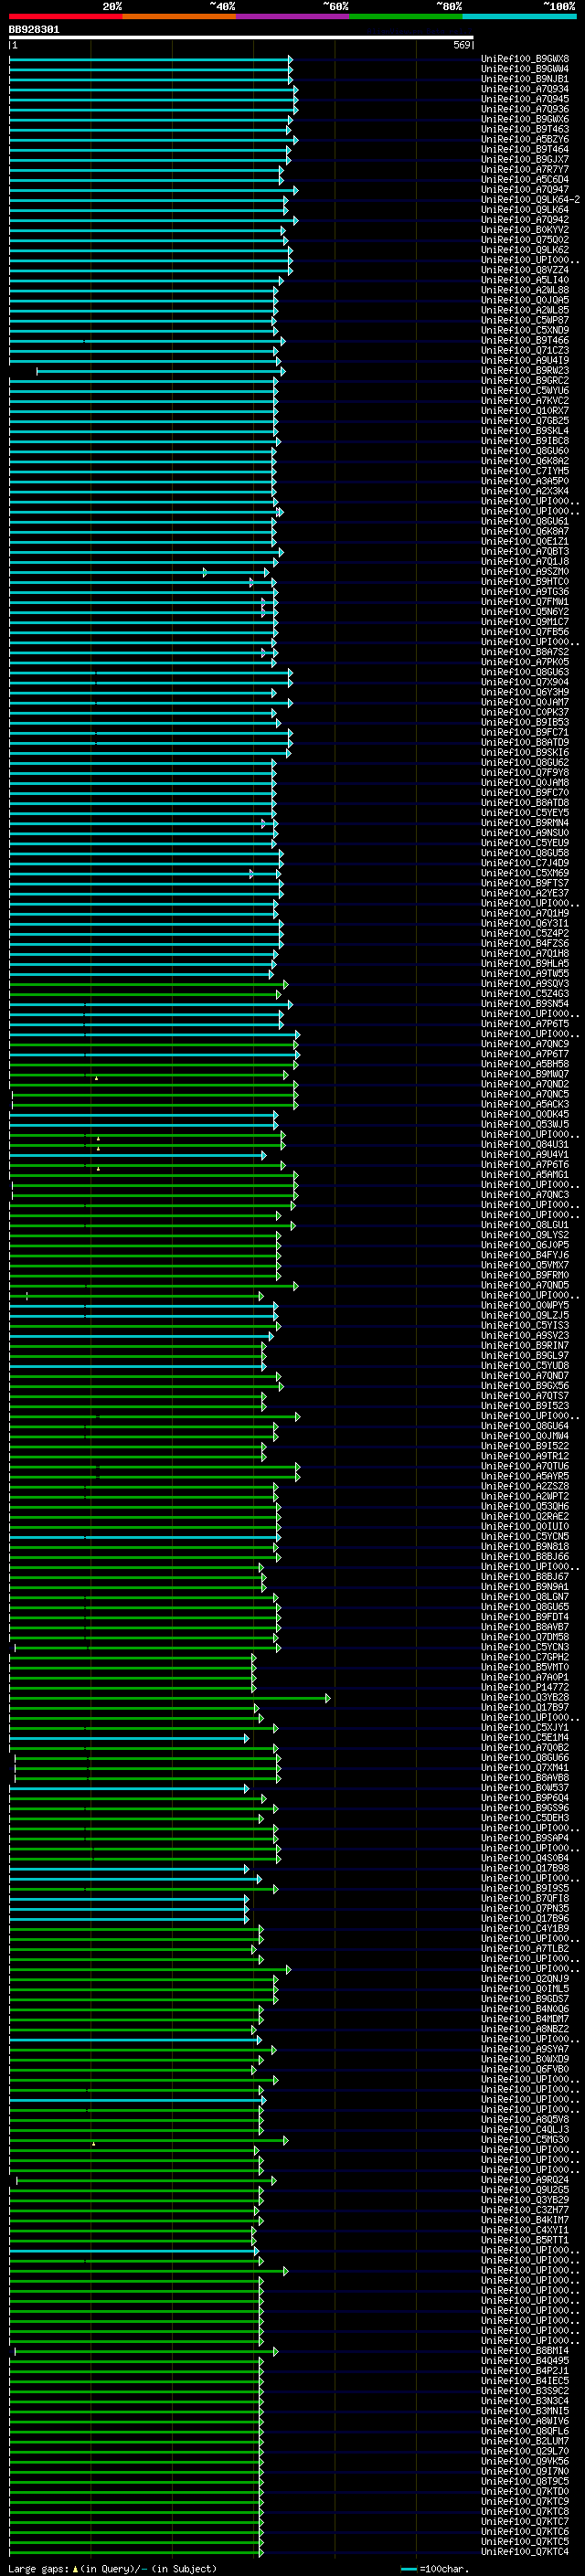
Task: Select the UniRef100_Q9LK64-2 label
Action: click(x=530, y=200)
